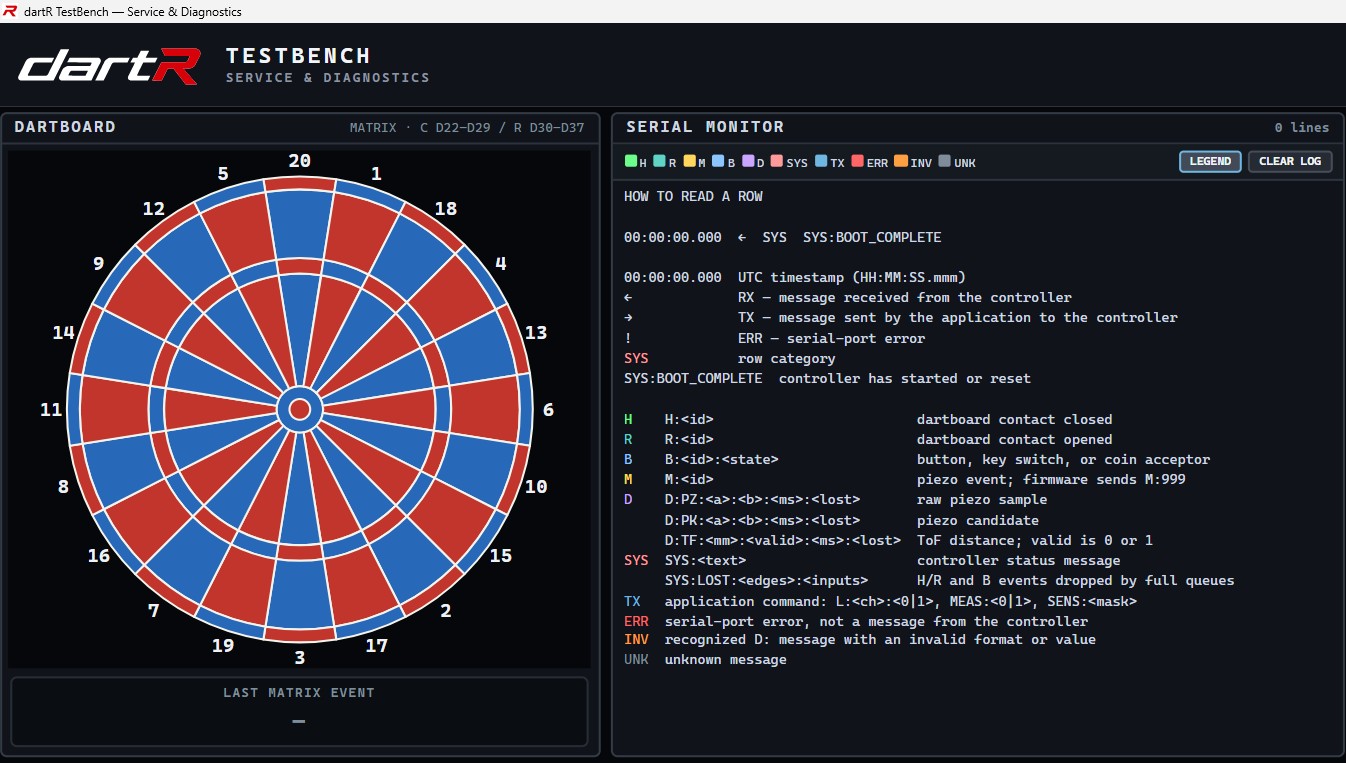
Task: Hide the legend with the LEGEND button
Action: (x=1210, y=161)
